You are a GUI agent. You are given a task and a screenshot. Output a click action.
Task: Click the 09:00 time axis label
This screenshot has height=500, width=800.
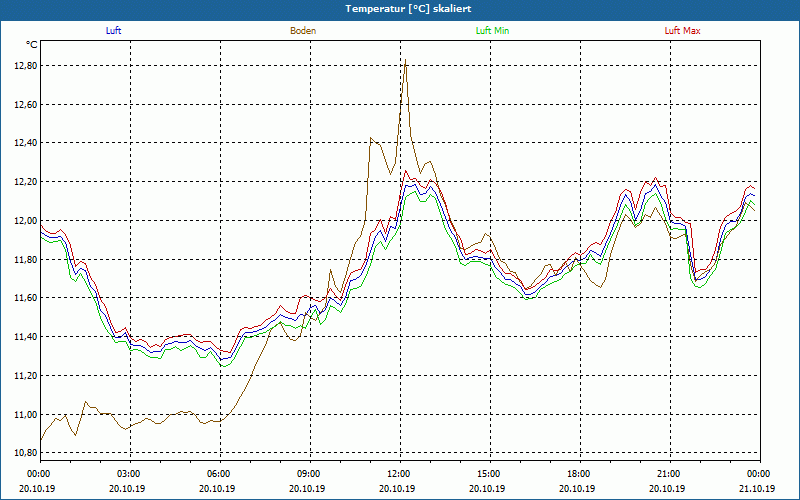click(x=310, y=474)
